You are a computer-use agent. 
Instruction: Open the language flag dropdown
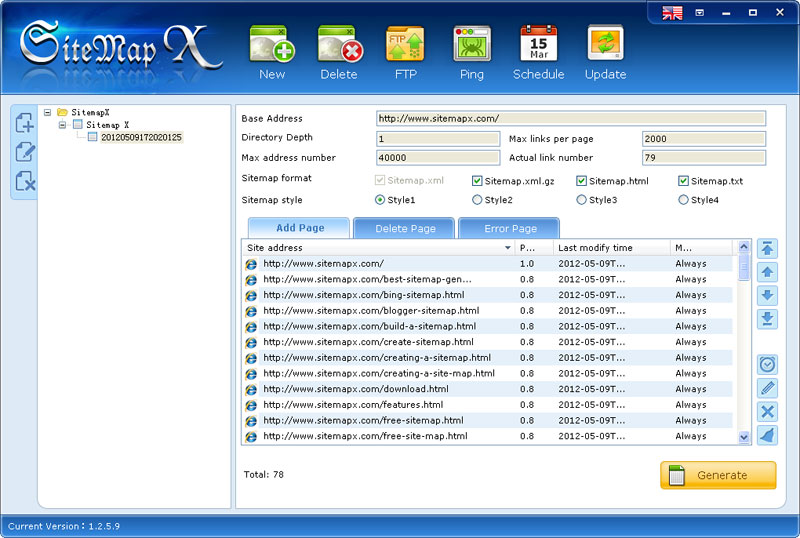tap(673, 13)
